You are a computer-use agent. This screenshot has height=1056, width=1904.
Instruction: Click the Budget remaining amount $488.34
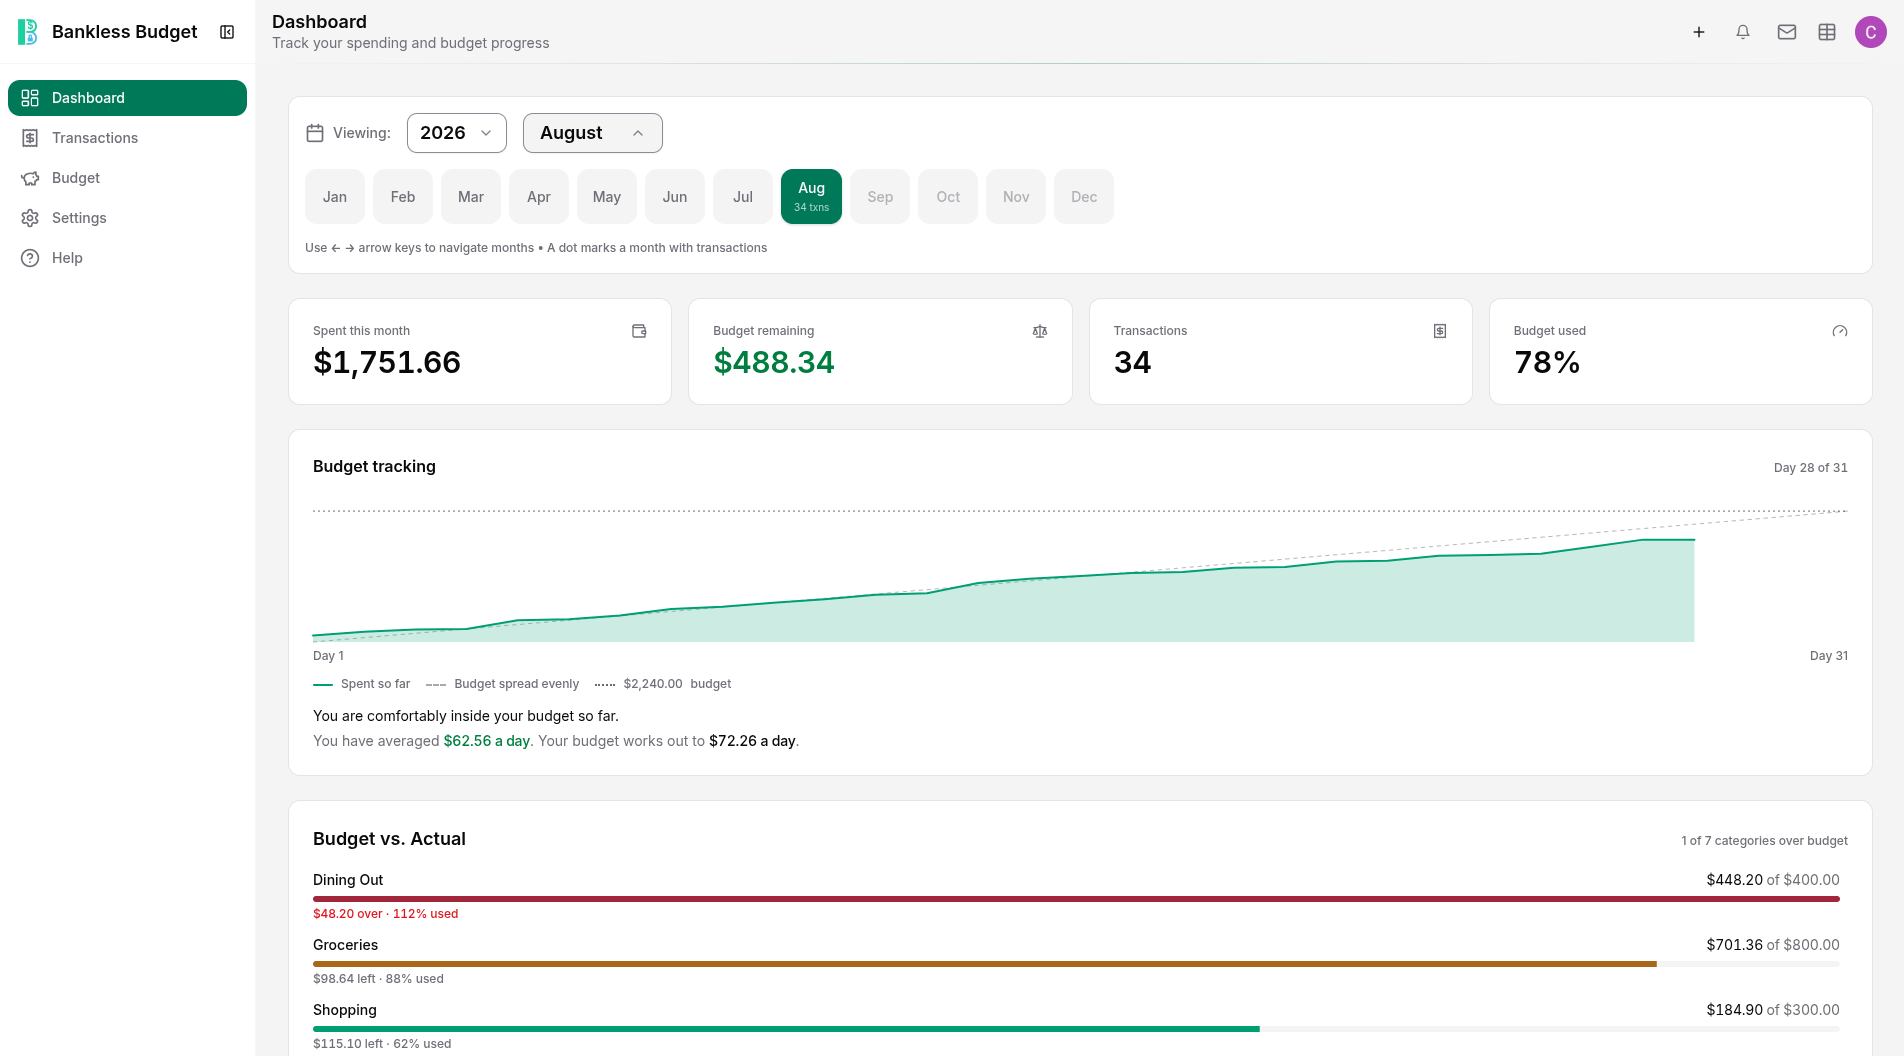774,362
